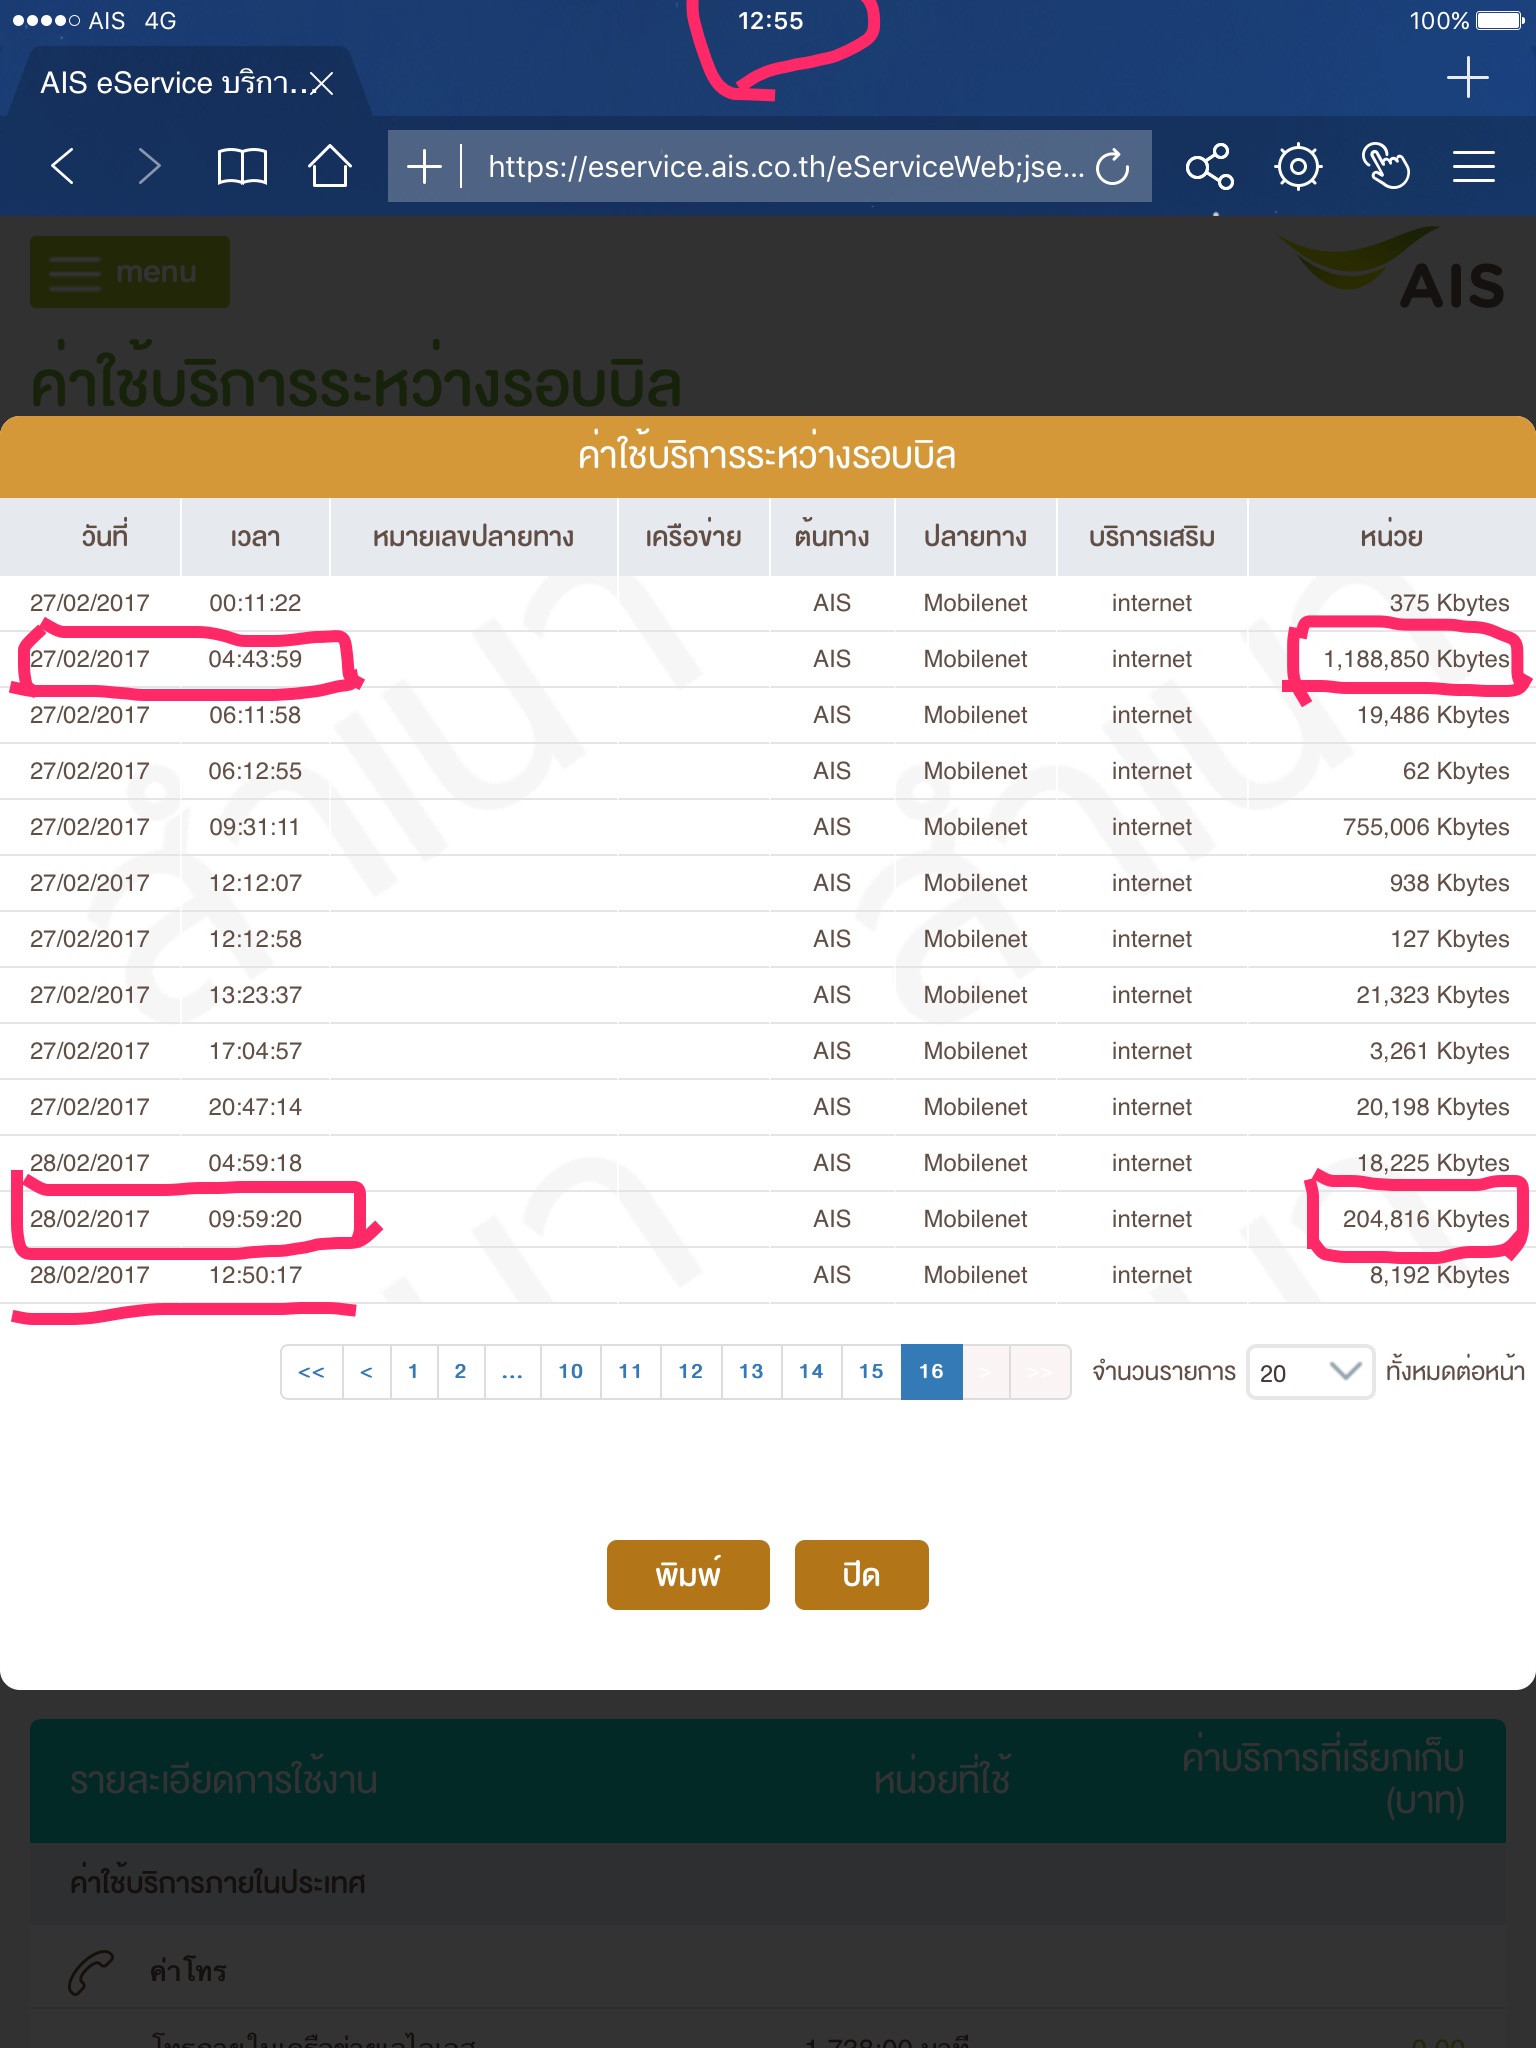Screen dimensions: 1536x2048
Task: Open the browser hamburger menu
Action: (1474, 166)
